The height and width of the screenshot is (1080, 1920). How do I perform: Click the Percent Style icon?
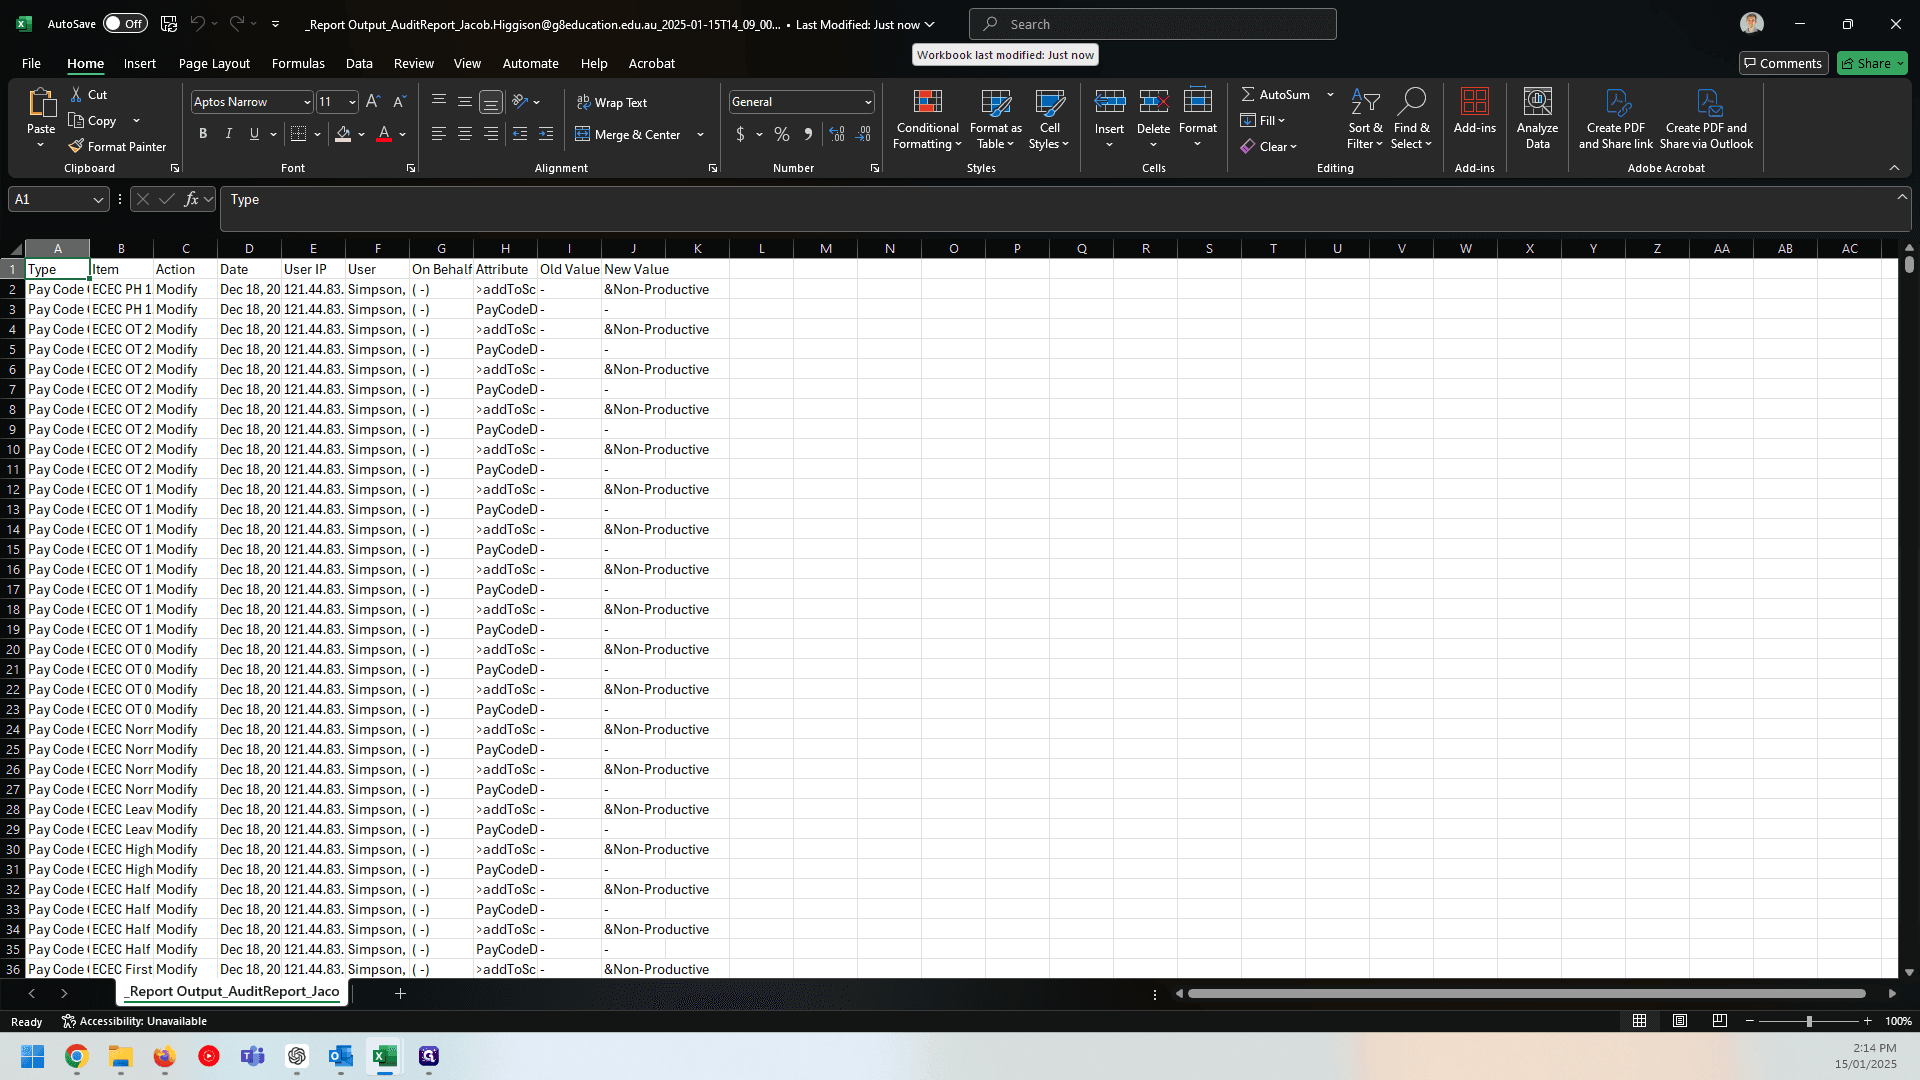click(782, 134)
